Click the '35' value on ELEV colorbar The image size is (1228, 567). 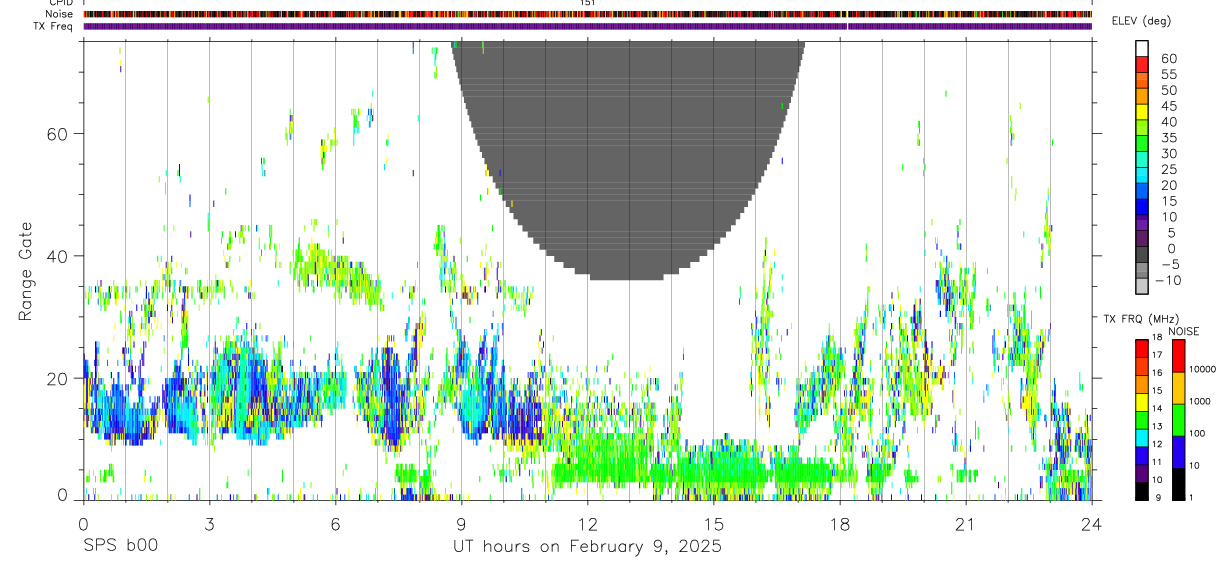tap(1168, 138)
